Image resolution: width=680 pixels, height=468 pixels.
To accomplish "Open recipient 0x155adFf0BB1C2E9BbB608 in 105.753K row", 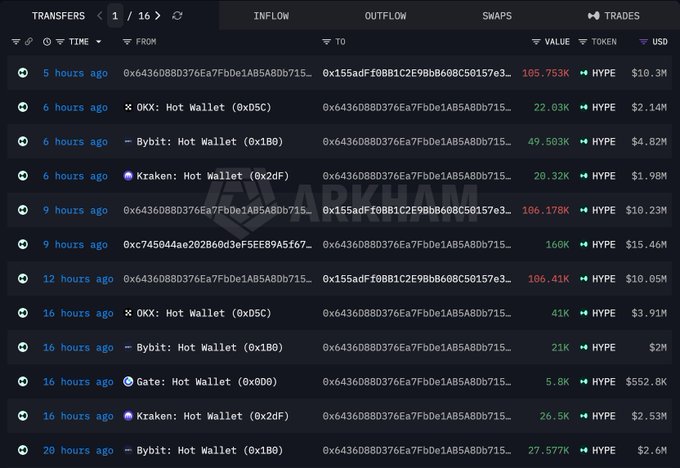I will point(417,73).
